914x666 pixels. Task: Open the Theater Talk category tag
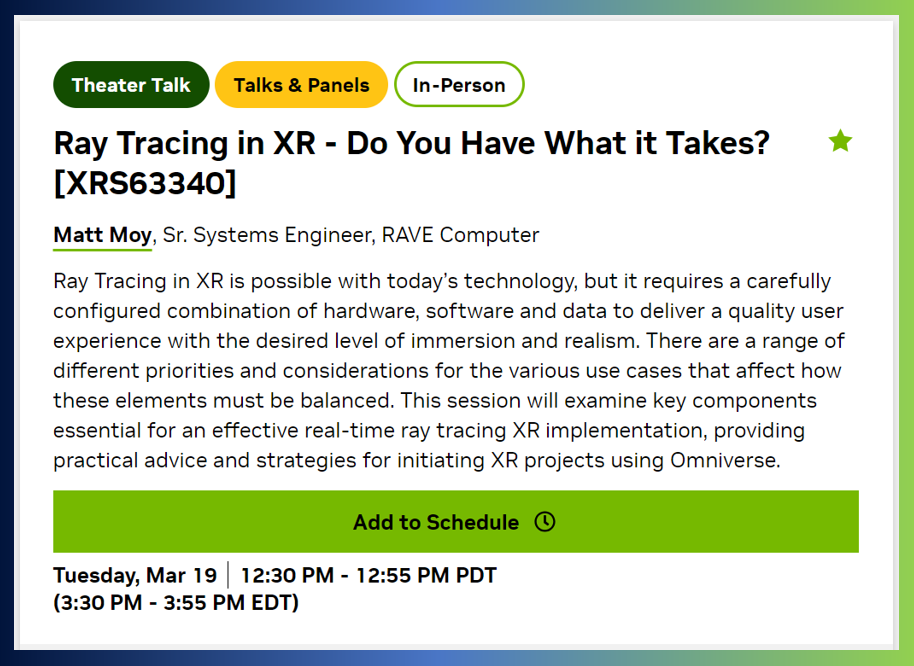click(131, 84)
